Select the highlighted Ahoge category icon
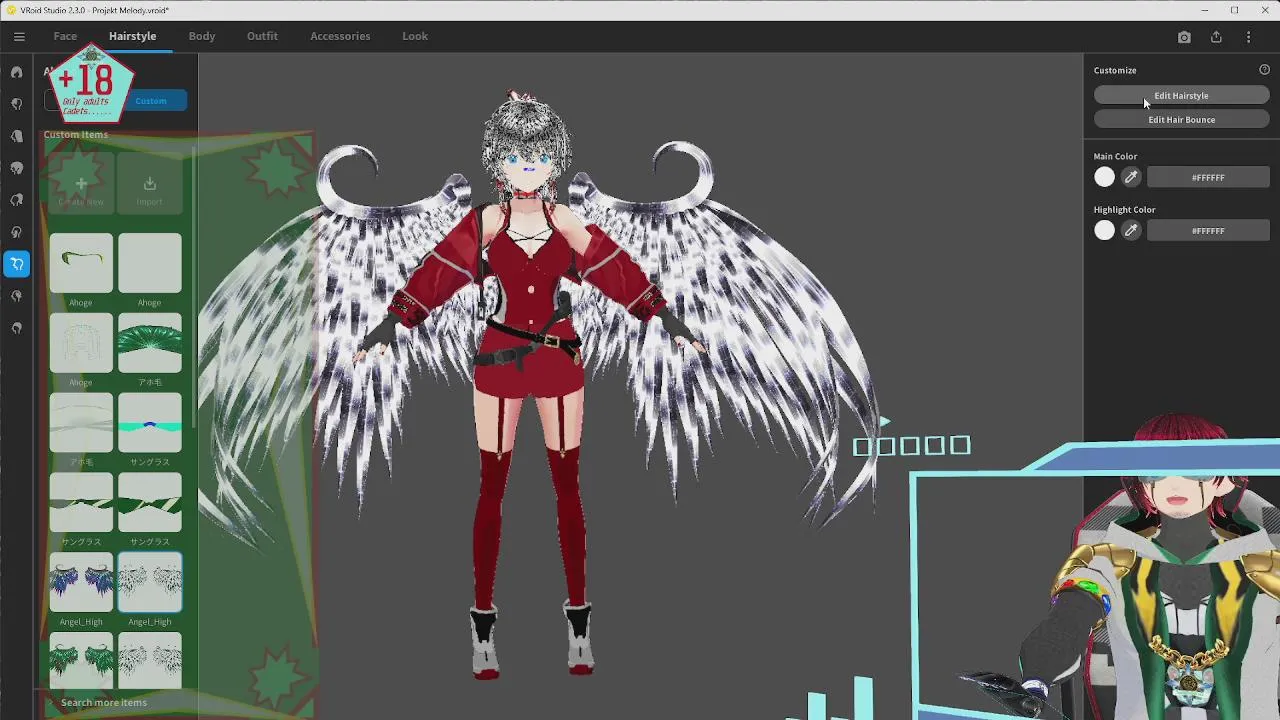 pos(17,264)
